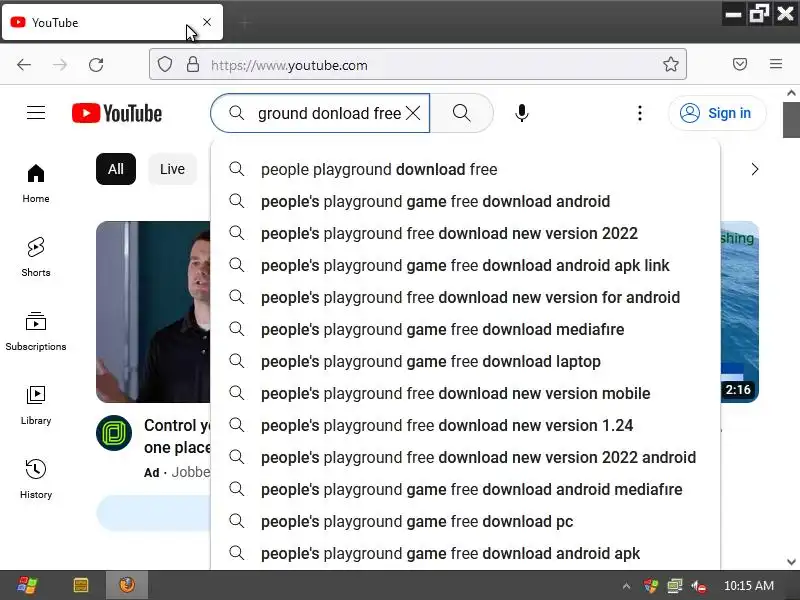The height and width of the screenshot is (600, 800).
Task: Click the security shield tray icon
Action: 651,586
